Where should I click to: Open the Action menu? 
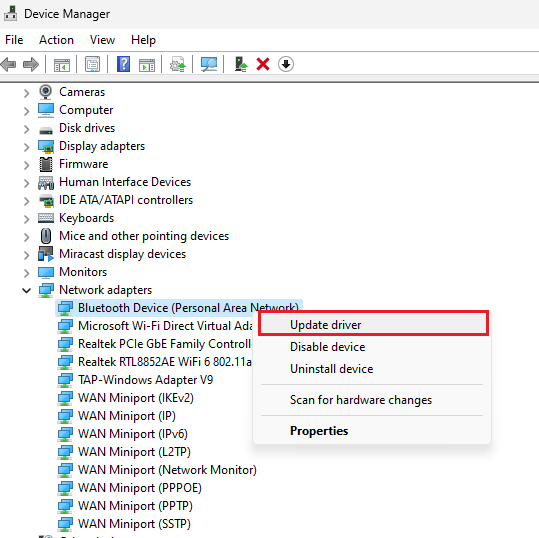[x=56, y=40]
